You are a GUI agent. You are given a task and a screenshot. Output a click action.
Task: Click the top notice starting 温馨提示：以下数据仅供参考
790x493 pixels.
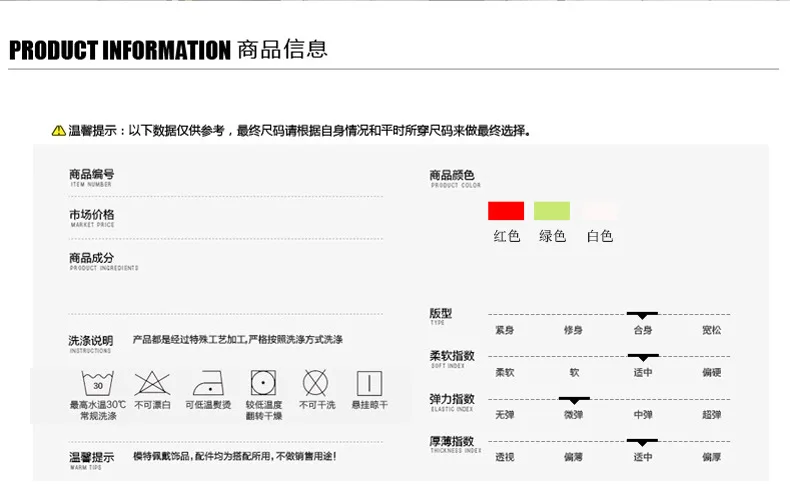tap(299, 131)
